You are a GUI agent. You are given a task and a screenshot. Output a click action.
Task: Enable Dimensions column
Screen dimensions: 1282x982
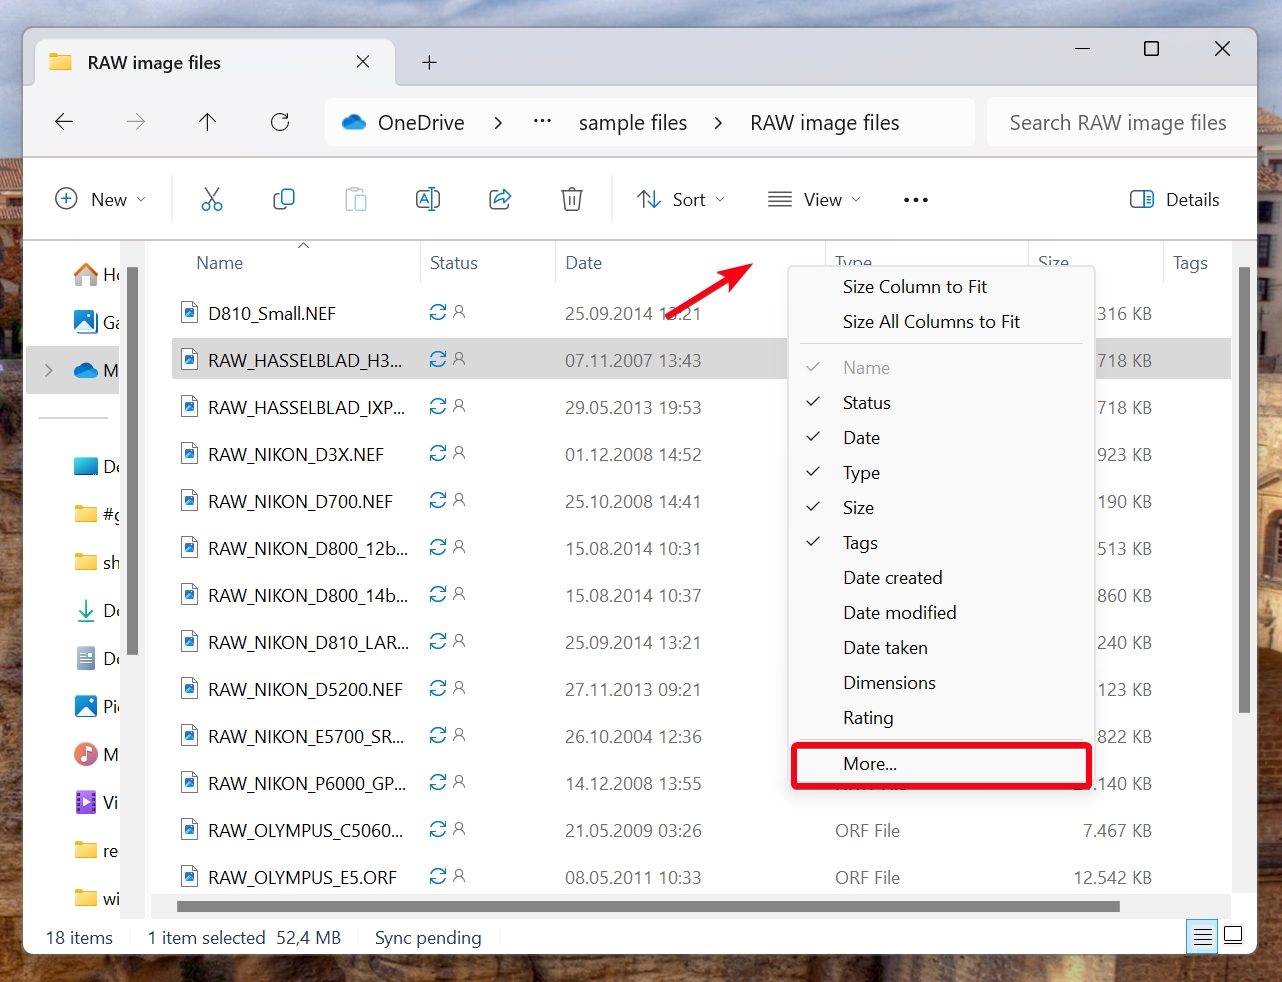[940, 682]
